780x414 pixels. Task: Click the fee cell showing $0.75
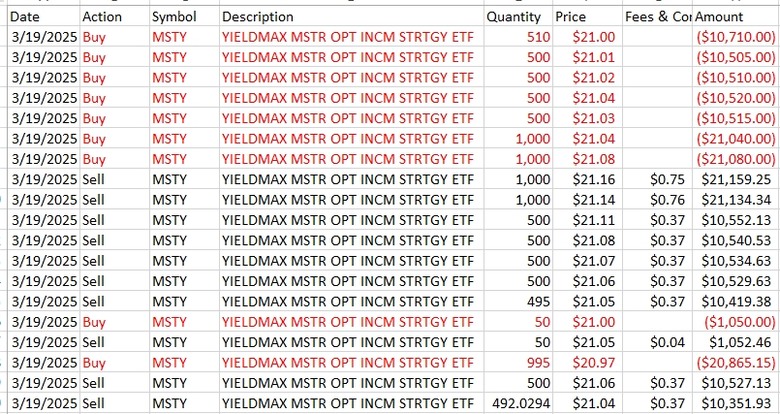[657, 180]
